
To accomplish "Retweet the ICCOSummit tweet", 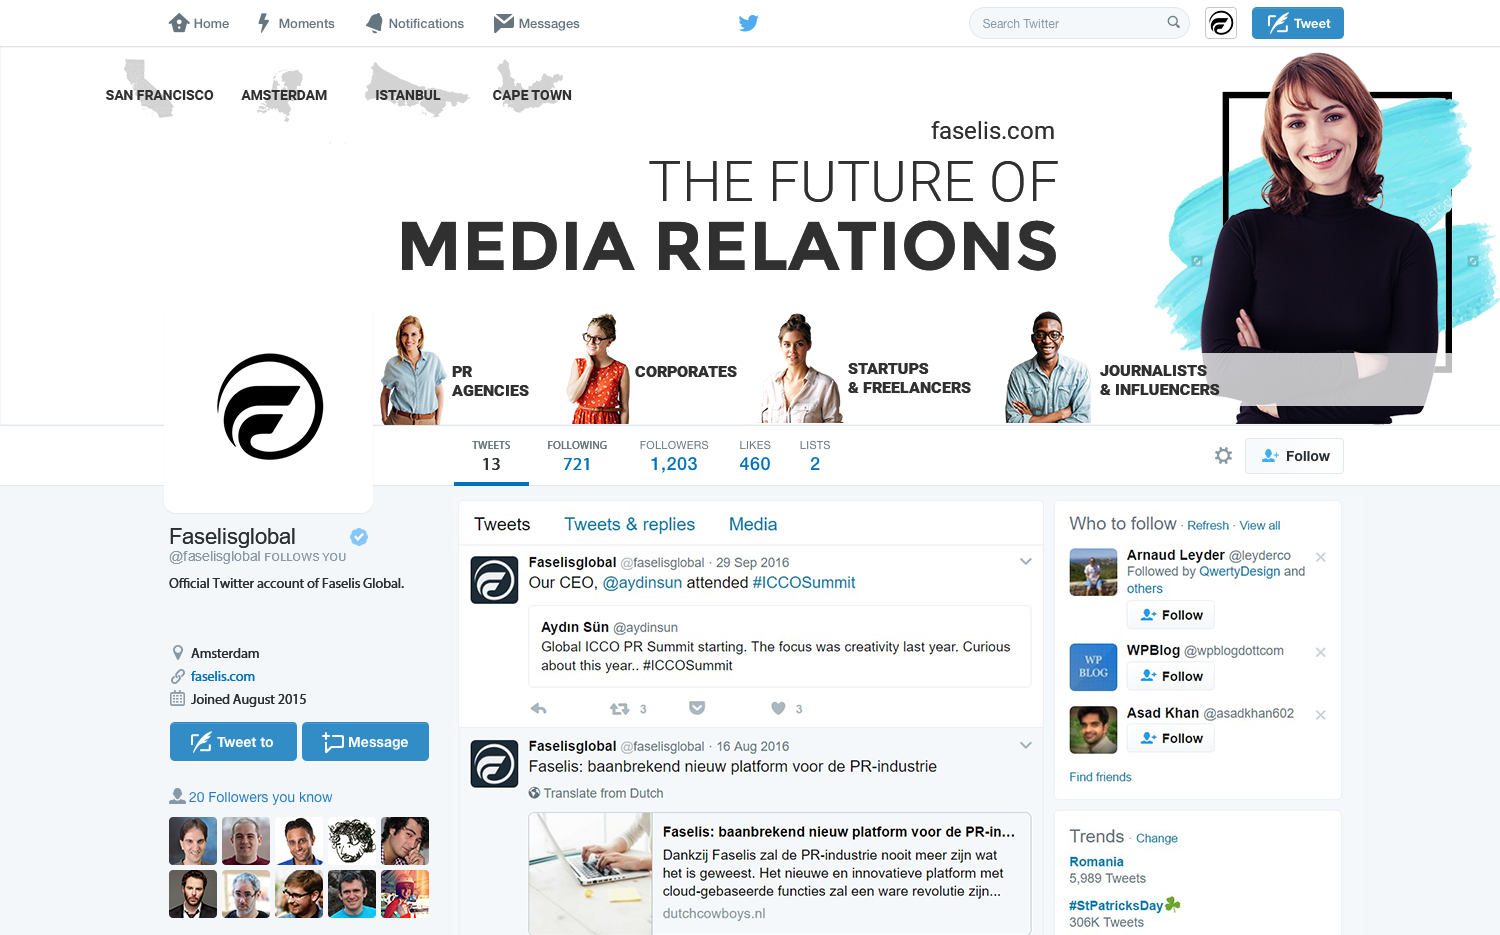I will coord(619,708).
